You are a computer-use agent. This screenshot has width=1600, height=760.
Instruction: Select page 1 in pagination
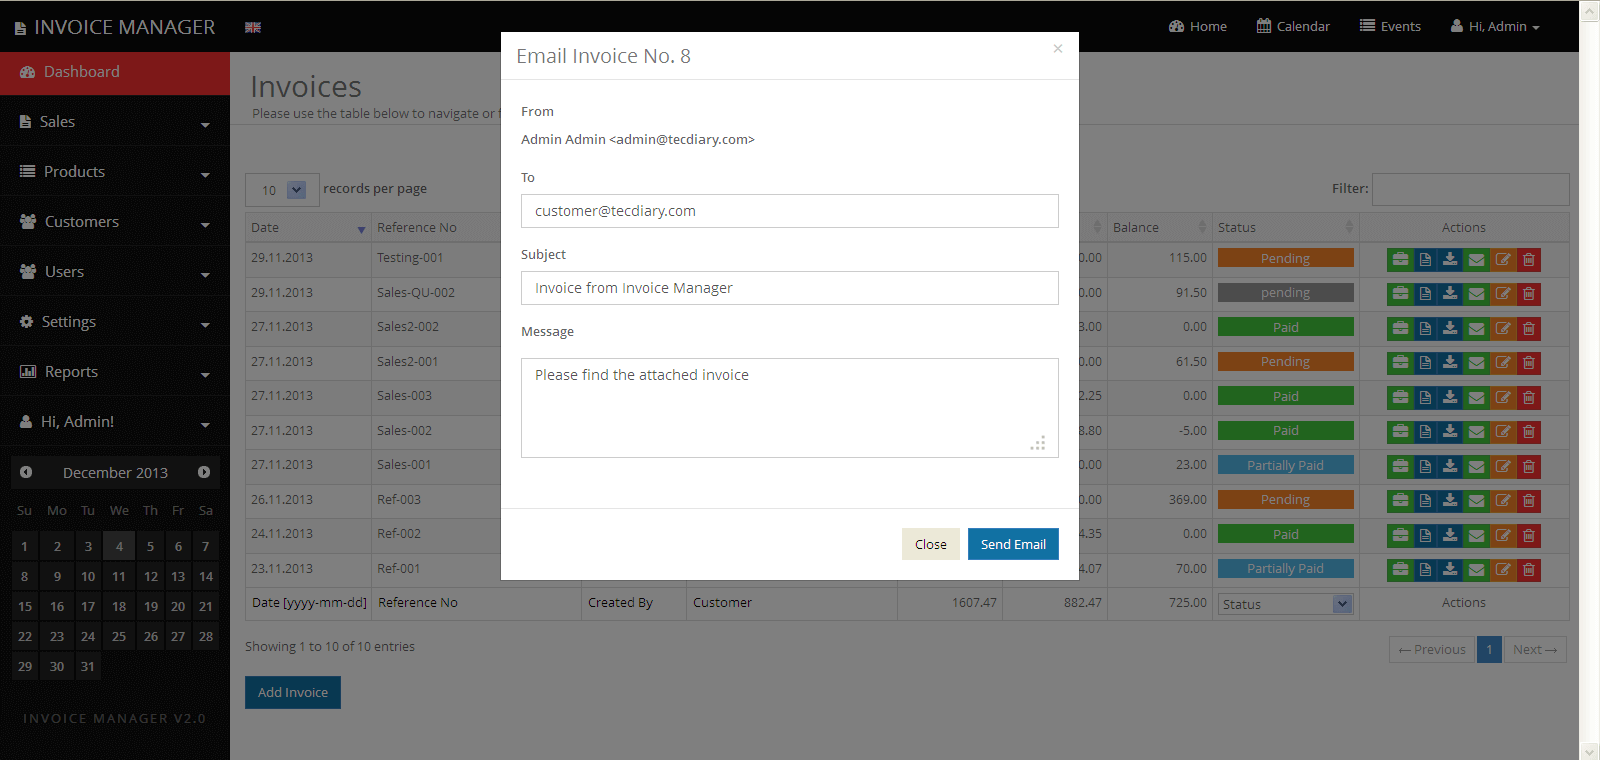1489,650
